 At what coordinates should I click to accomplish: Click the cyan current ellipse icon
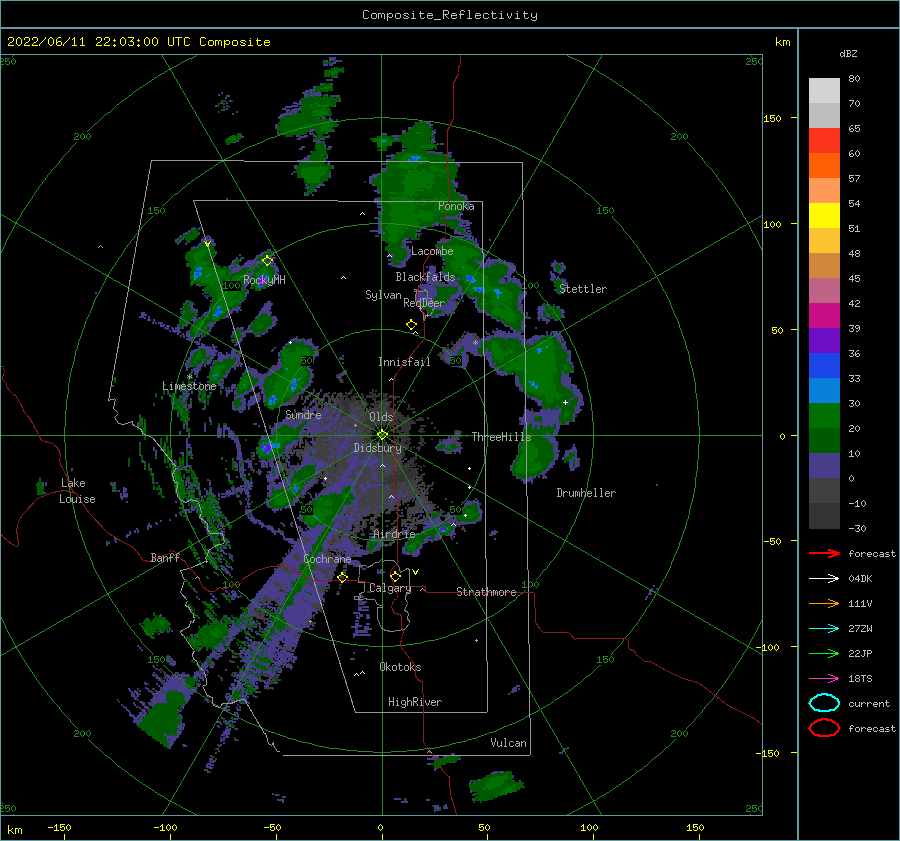tap(824, 703)
